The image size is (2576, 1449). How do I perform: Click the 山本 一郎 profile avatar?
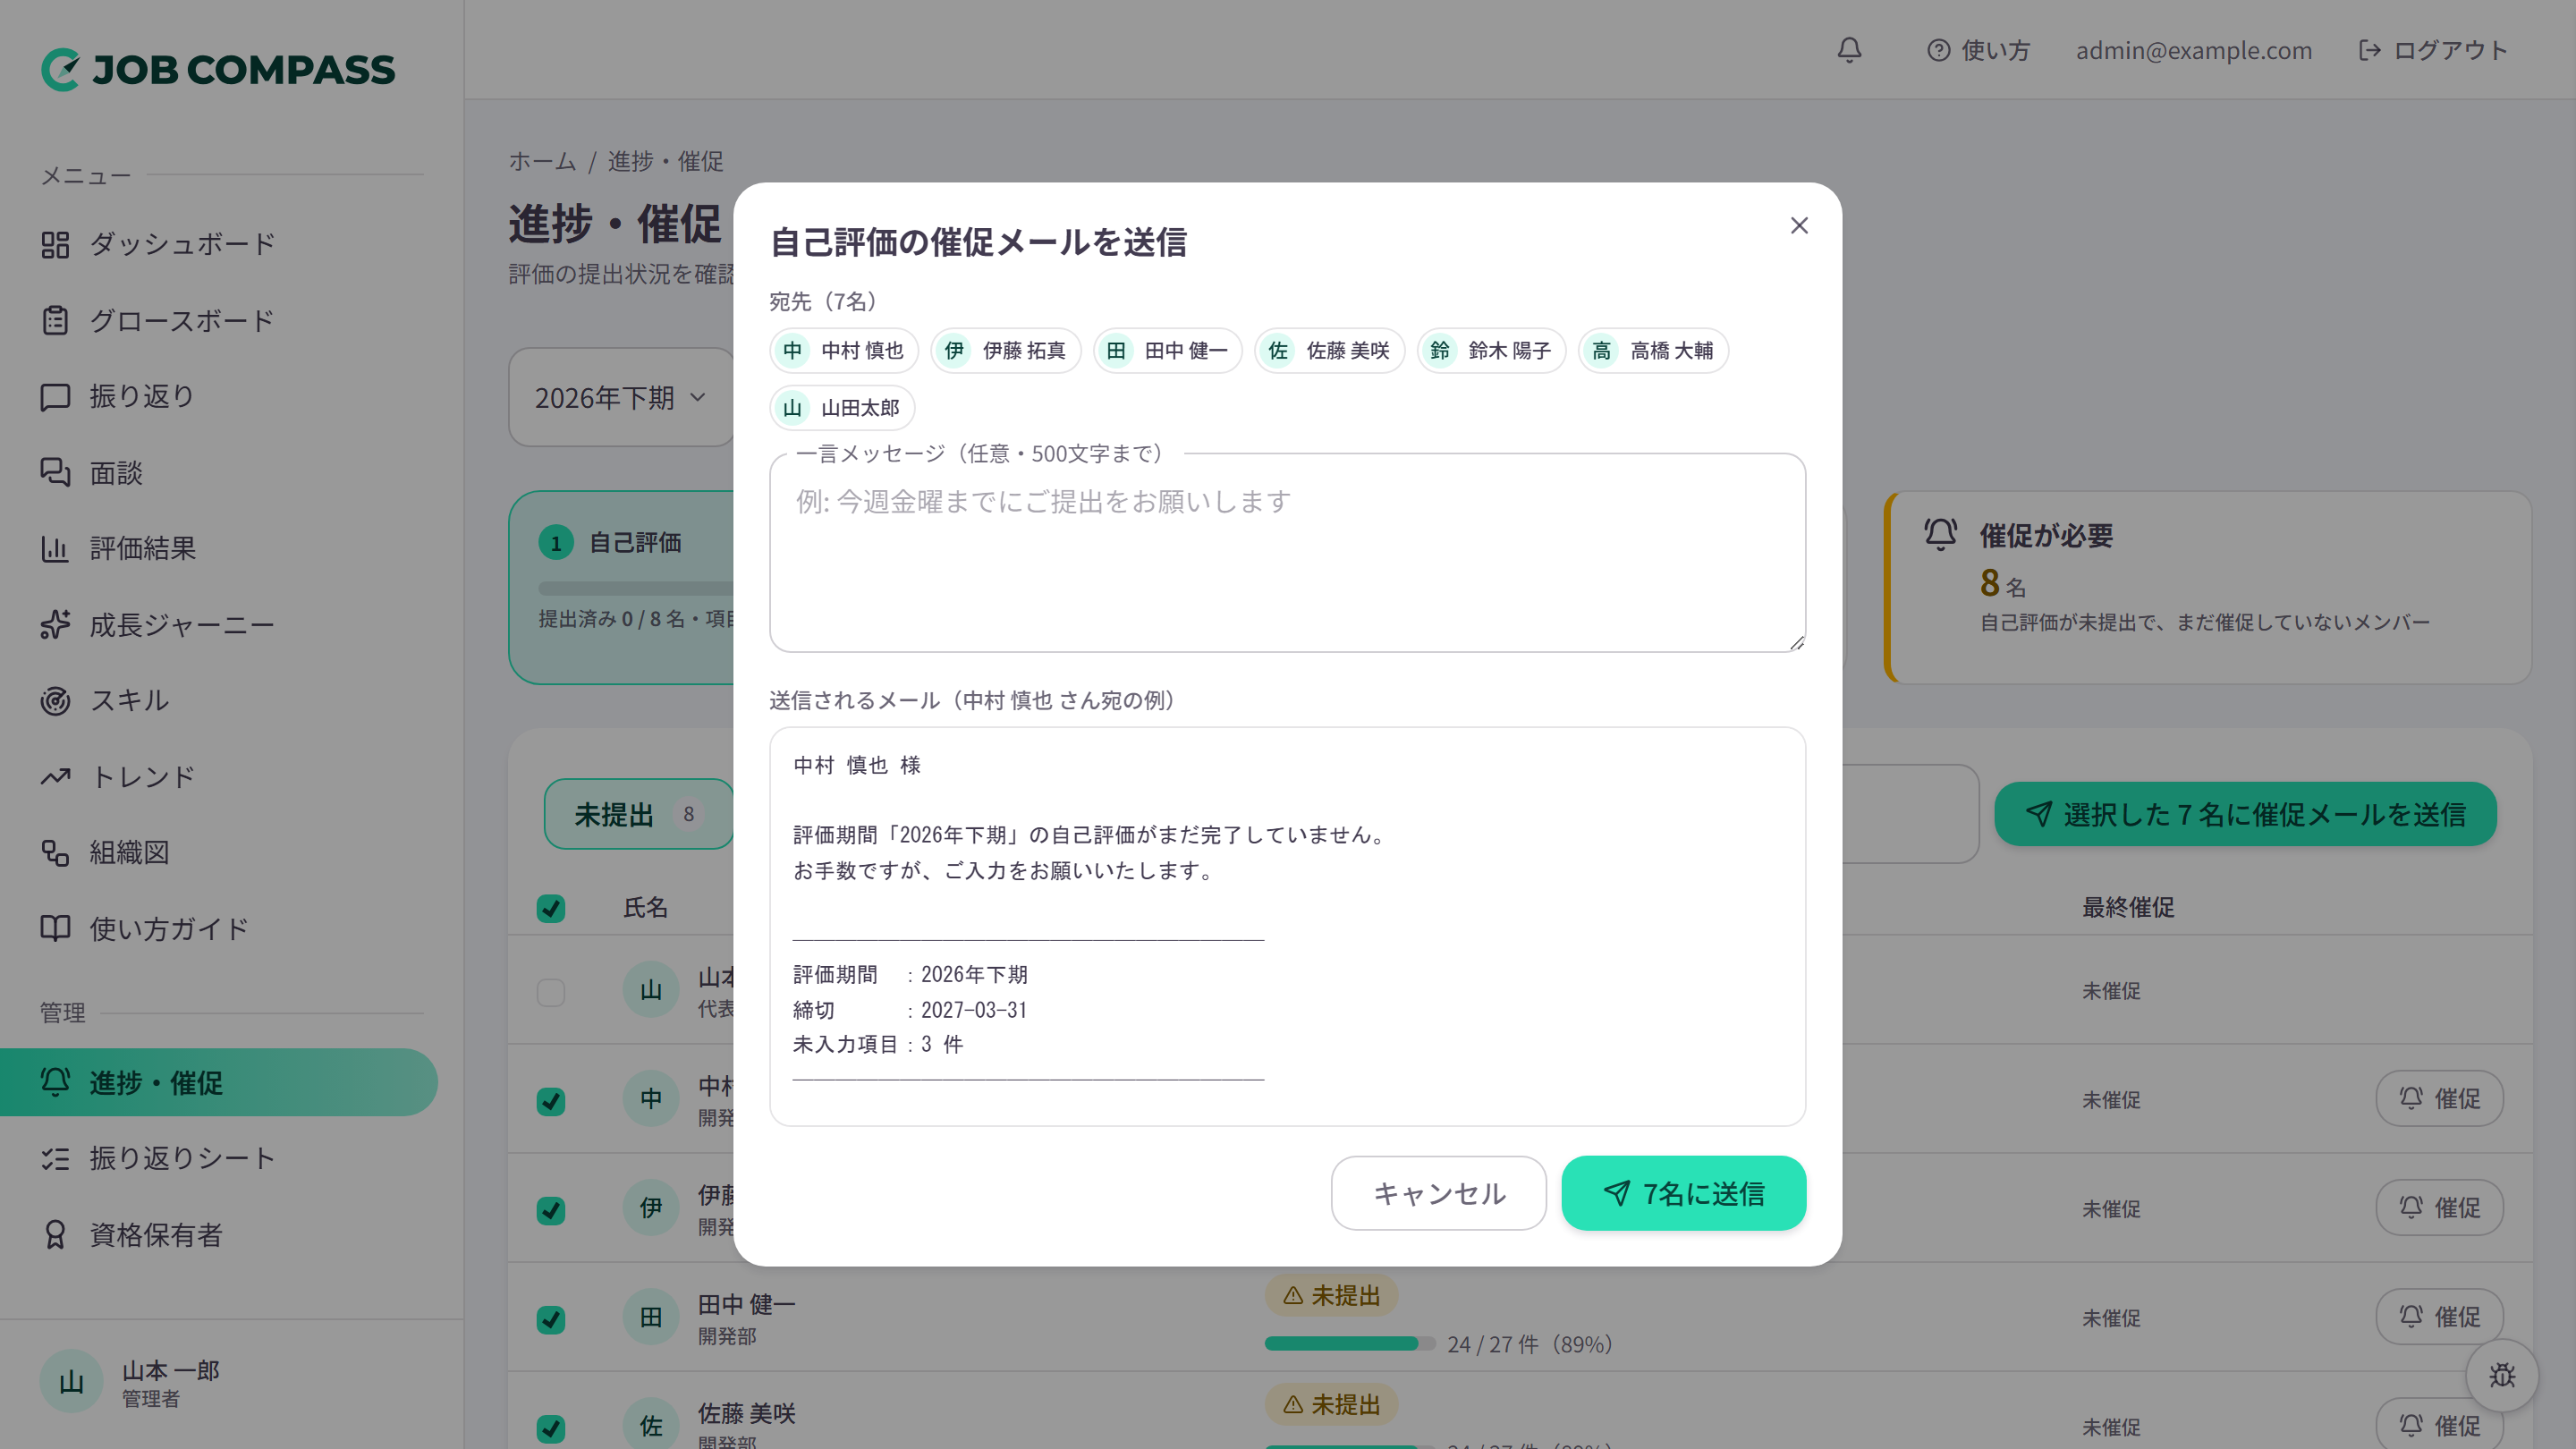[71, 1382]
